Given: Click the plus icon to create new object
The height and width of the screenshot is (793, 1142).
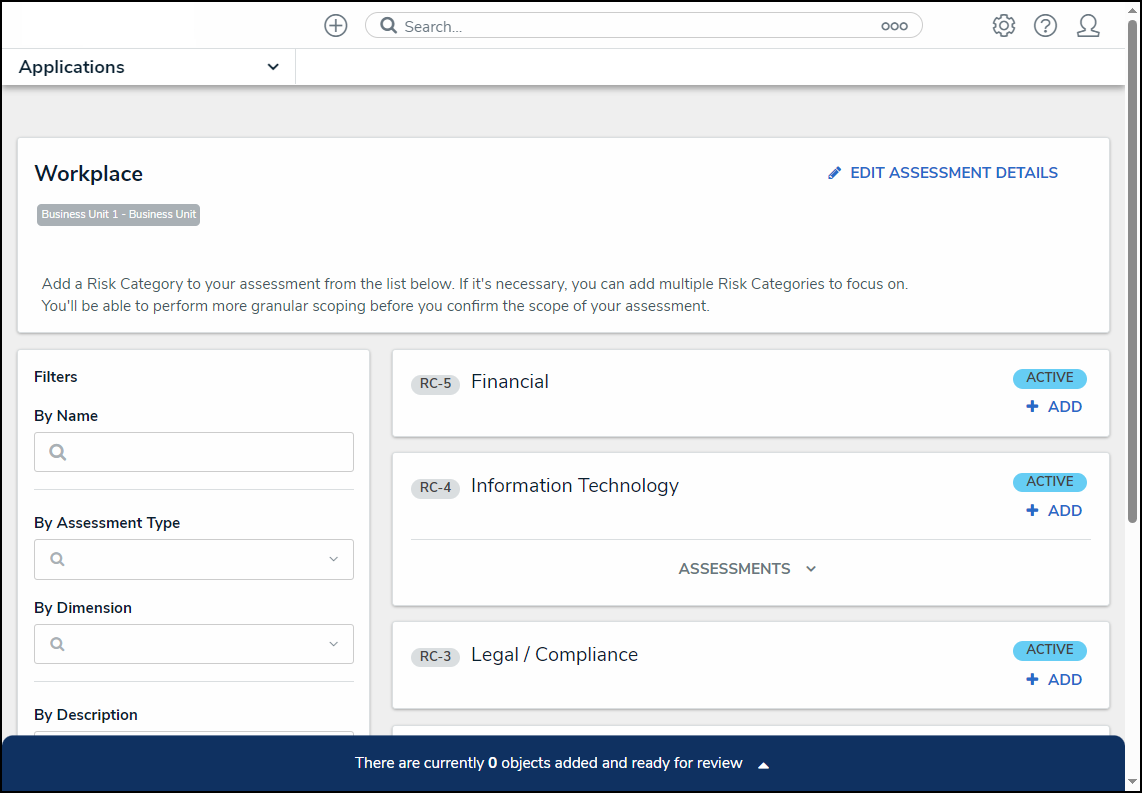Looking at the screenshot, I should coord(336,26).
